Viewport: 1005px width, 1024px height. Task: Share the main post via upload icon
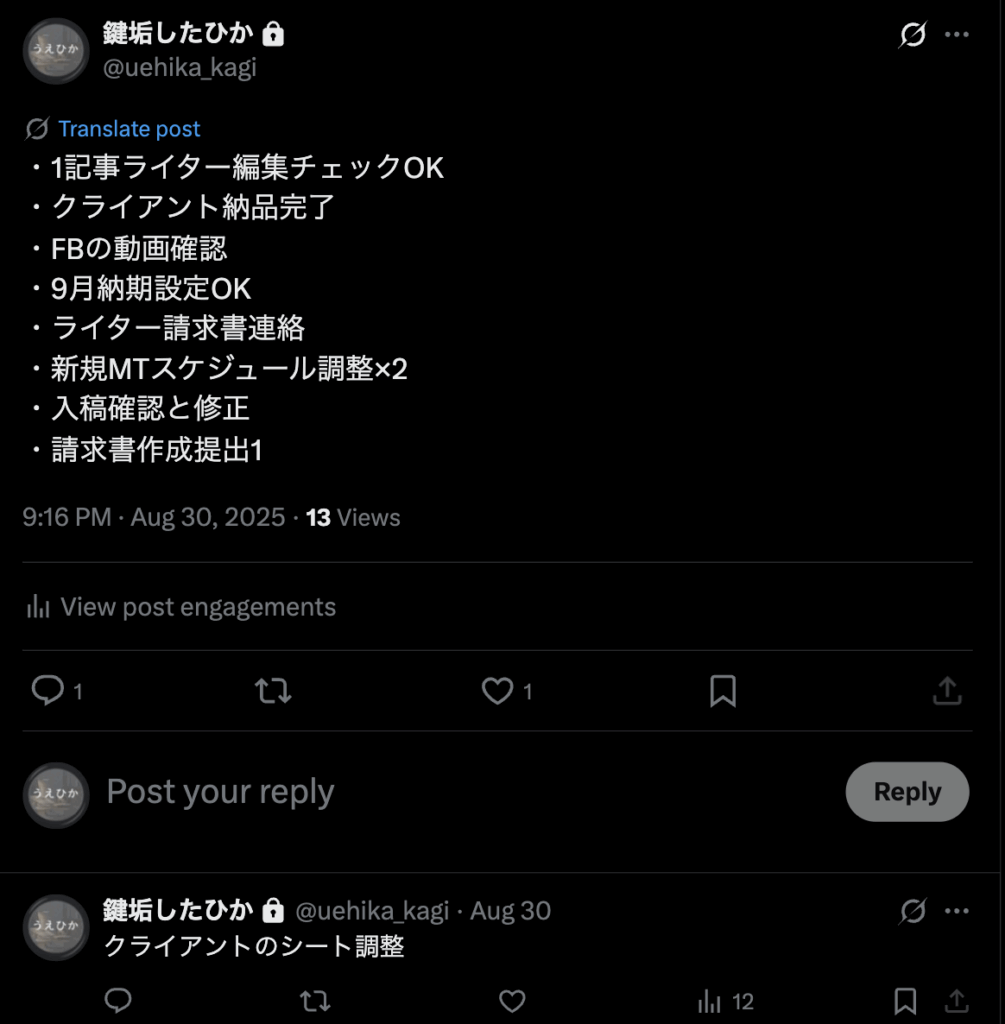click(948, 690)
